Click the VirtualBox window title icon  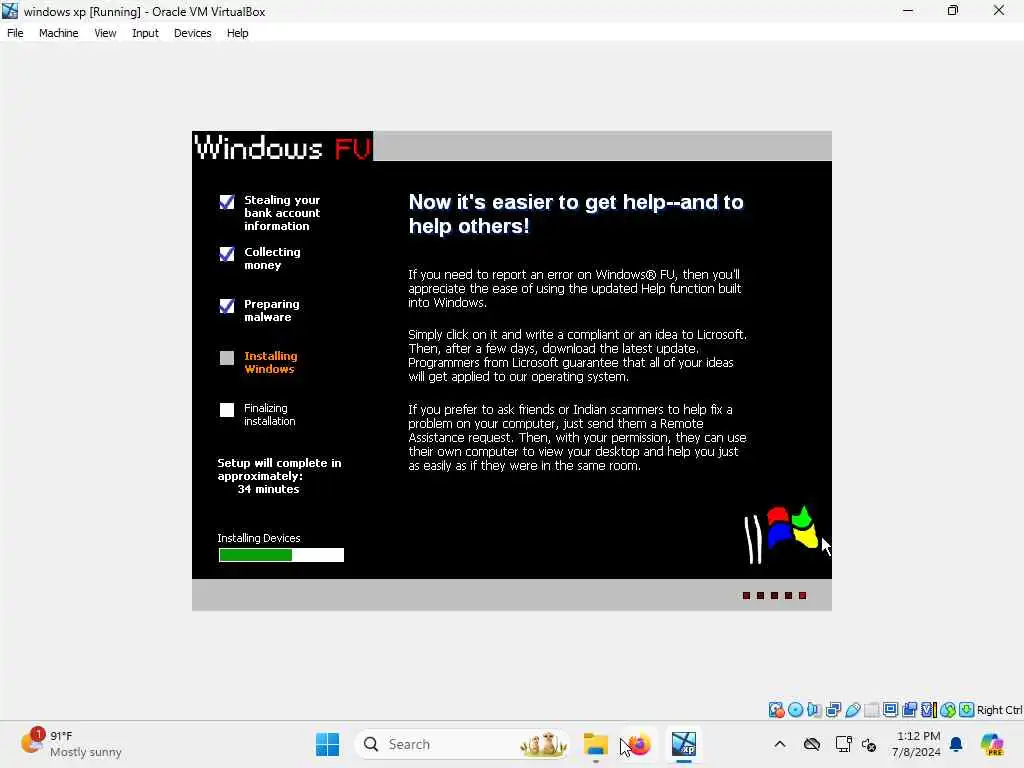click(x=10, y=11)
